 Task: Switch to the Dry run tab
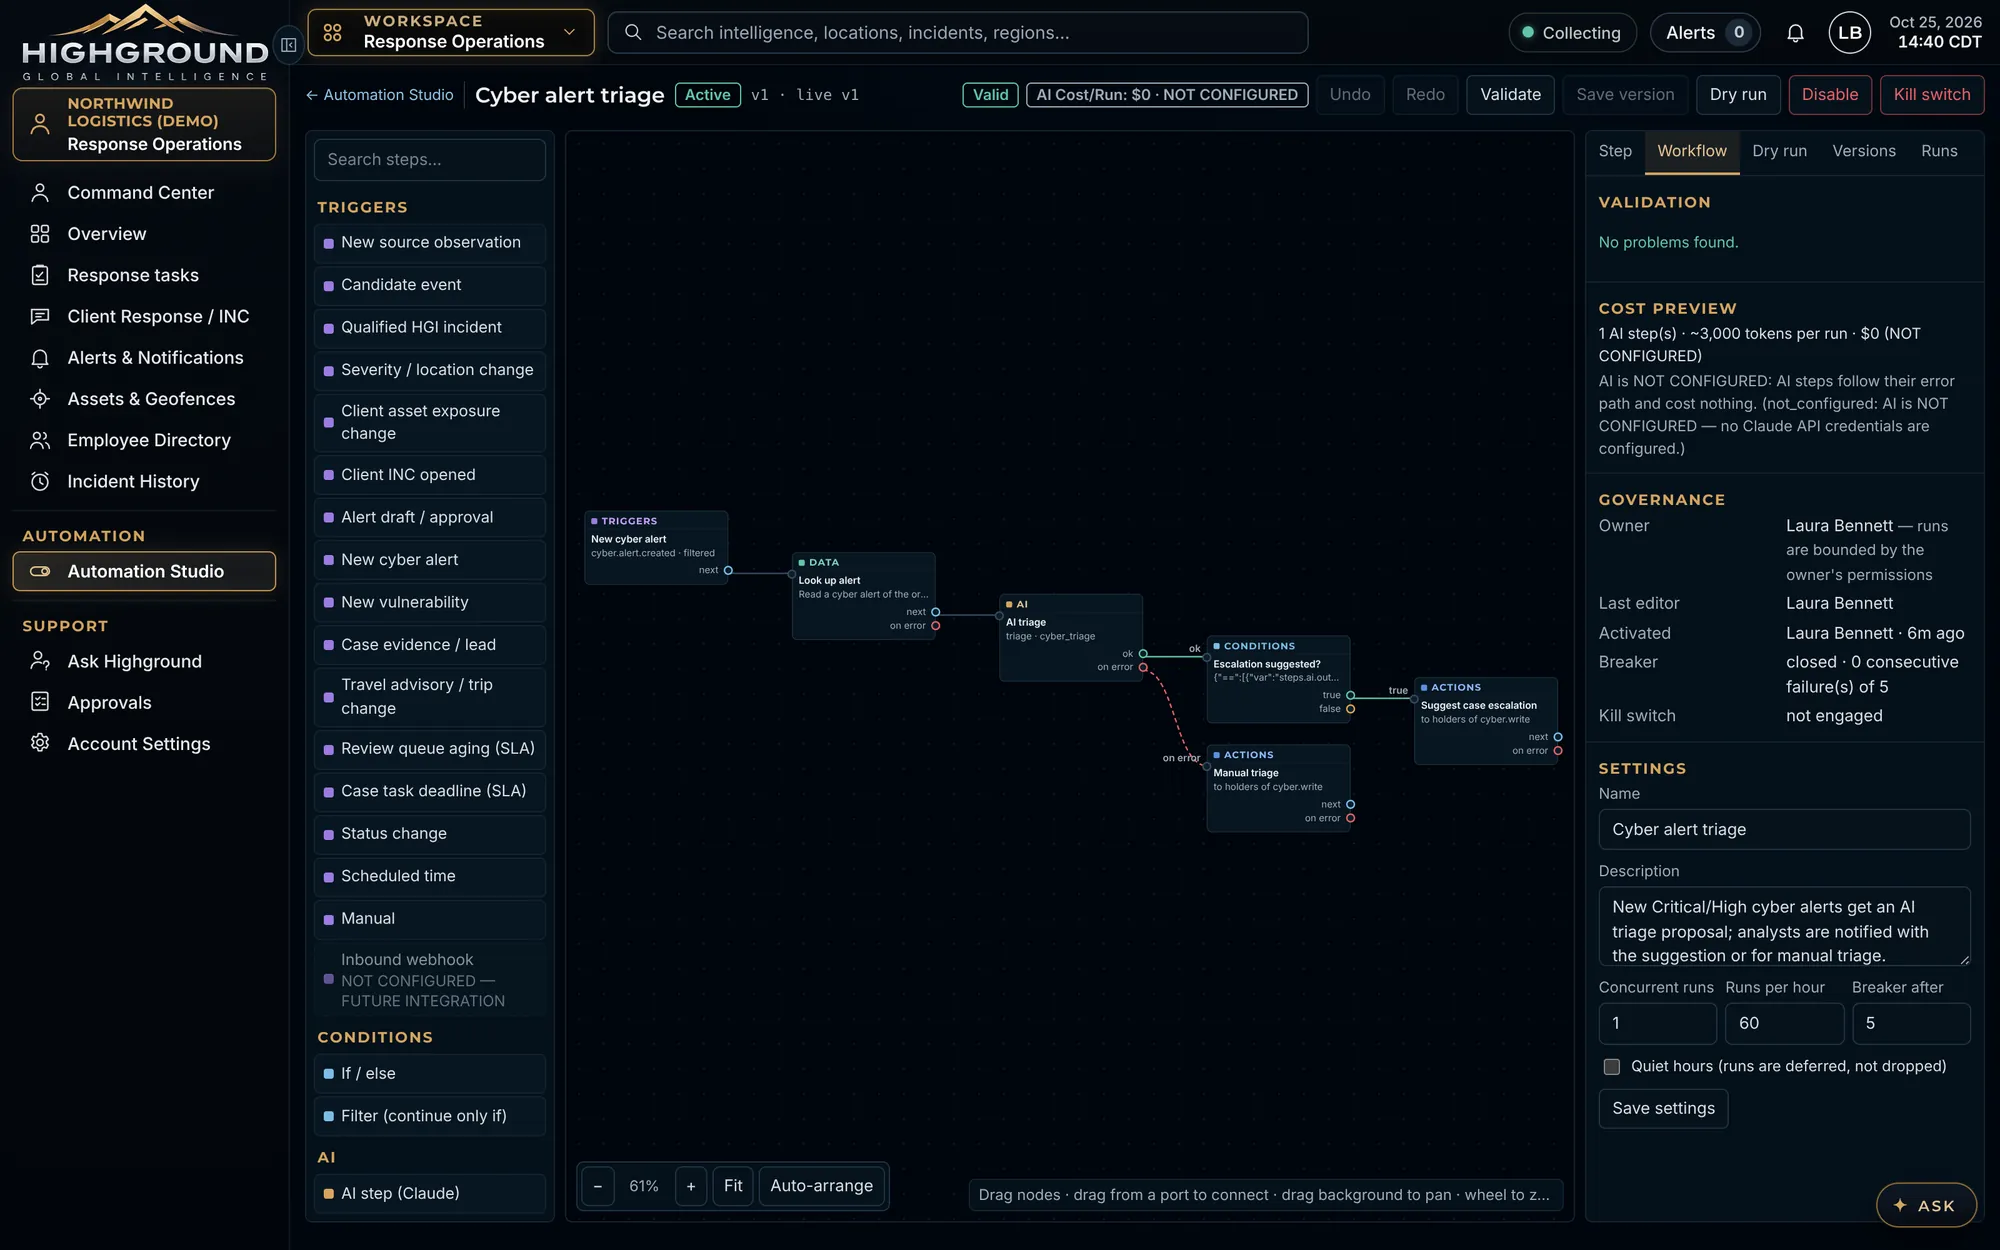(1779, 151)
